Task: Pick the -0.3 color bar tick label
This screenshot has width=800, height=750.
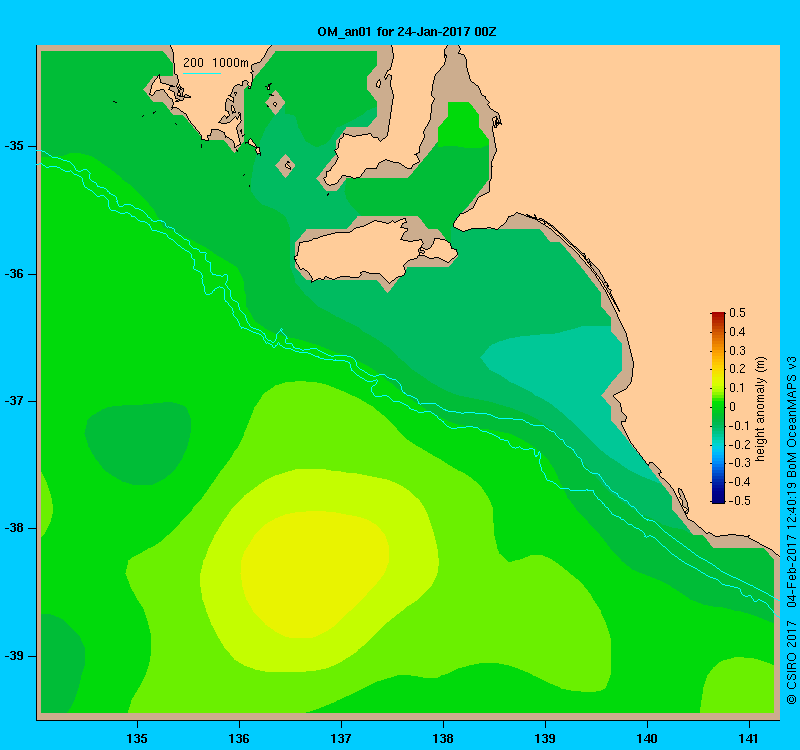Action: point(738,463)
